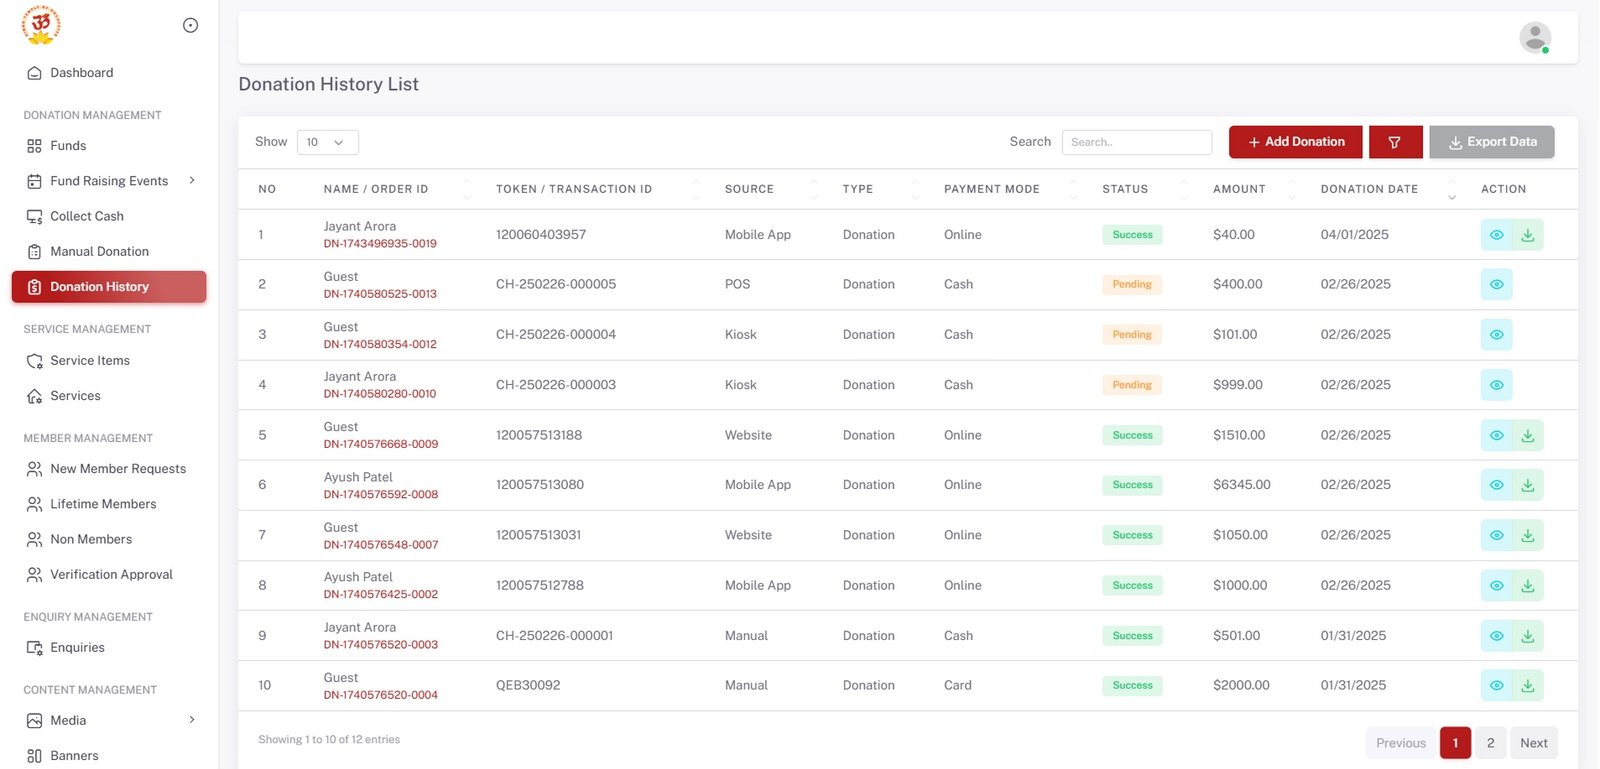
Task: Download receipt for the $1510.00 website donation
Action: coord(1527,435)
